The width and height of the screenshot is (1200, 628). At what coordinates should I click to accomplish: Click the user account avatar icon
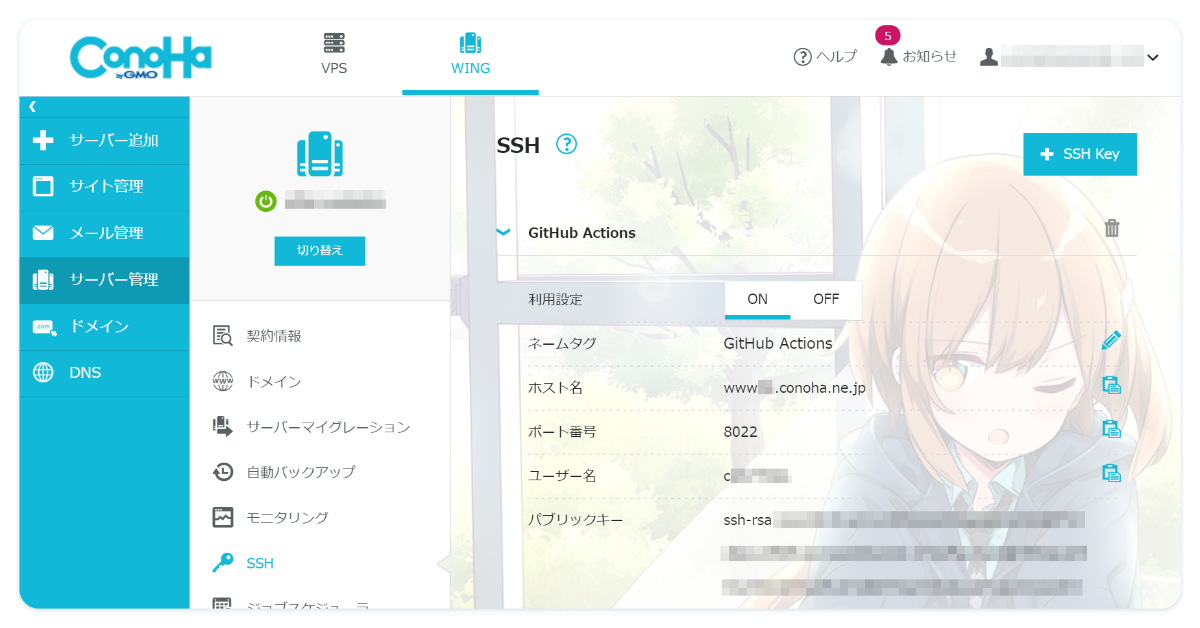tap(988, 57)
